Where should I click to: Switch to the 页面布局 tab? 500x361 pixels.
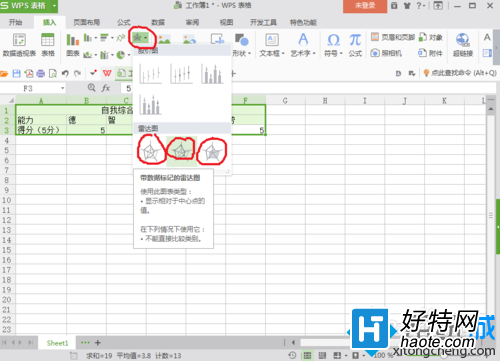pyautogui.click(x=87, y=22)
